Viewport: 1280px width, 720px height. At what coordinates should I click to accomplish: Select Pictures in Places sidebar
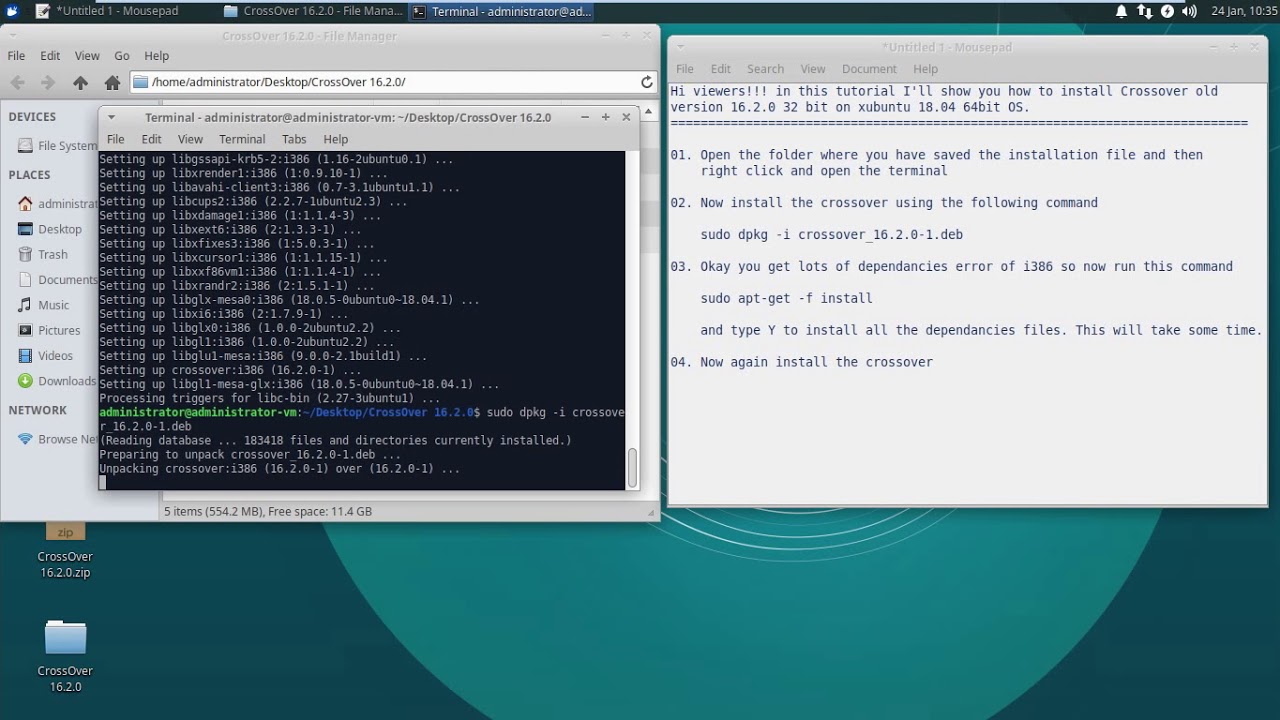49,330
